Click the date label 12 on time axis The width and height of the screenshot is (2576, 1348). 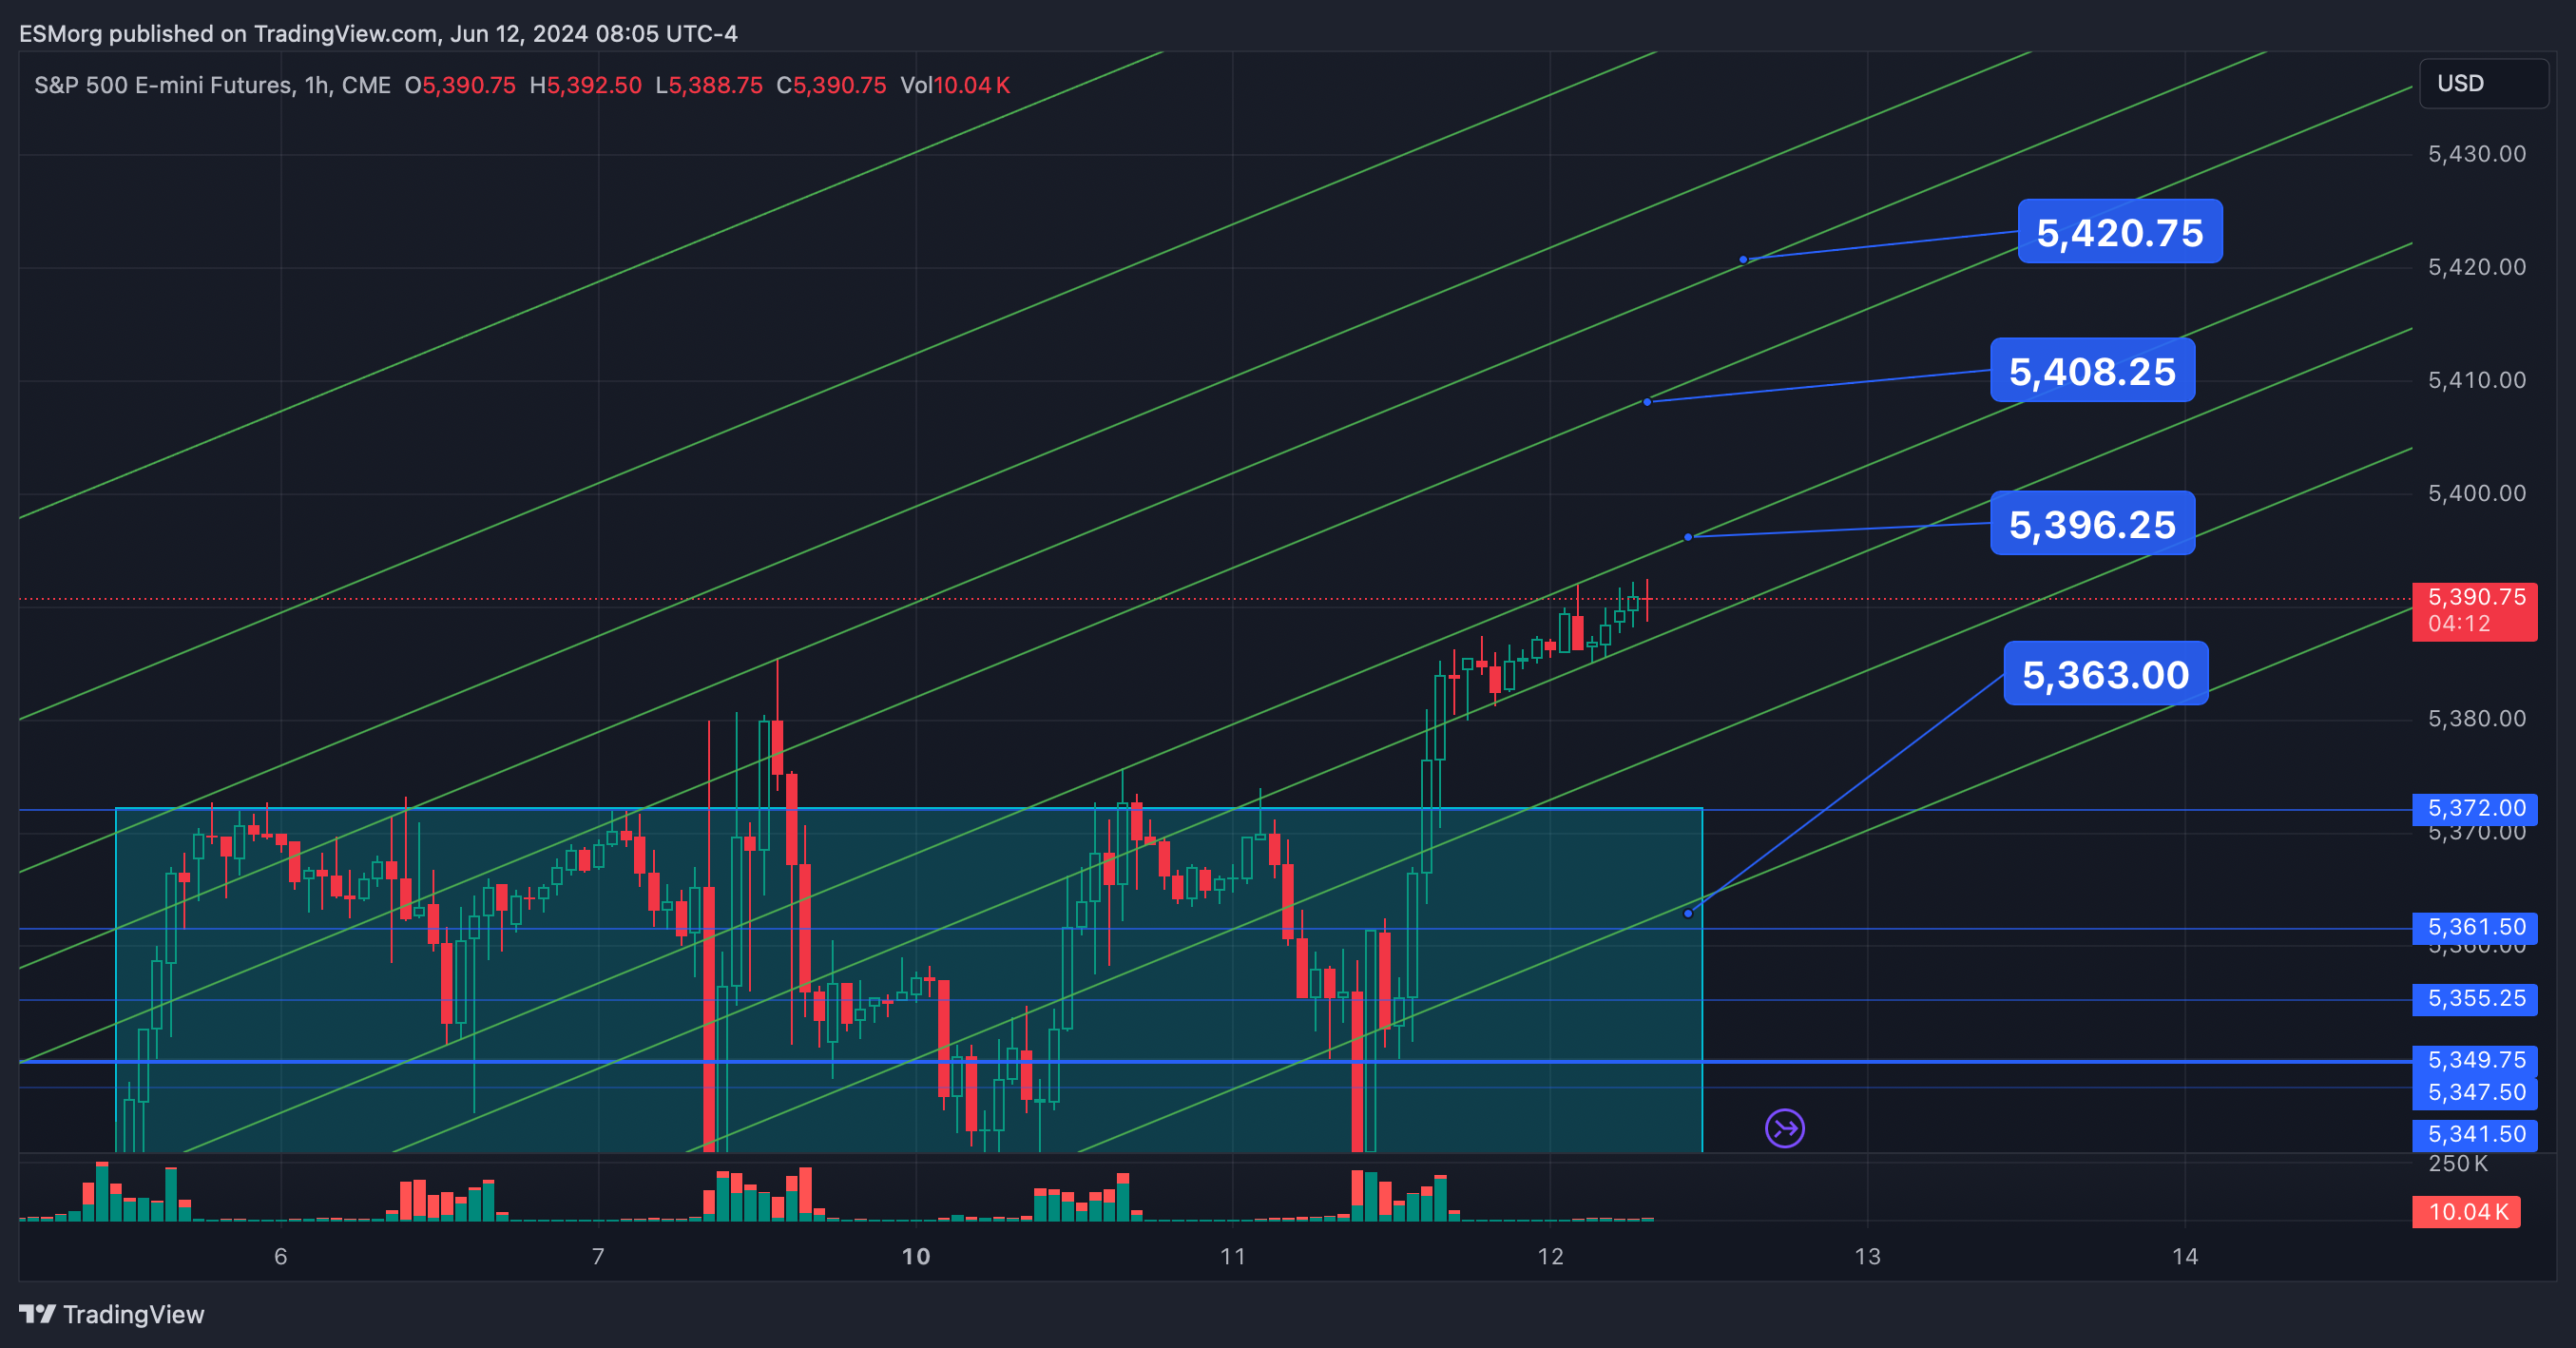coord(1550,1257)
